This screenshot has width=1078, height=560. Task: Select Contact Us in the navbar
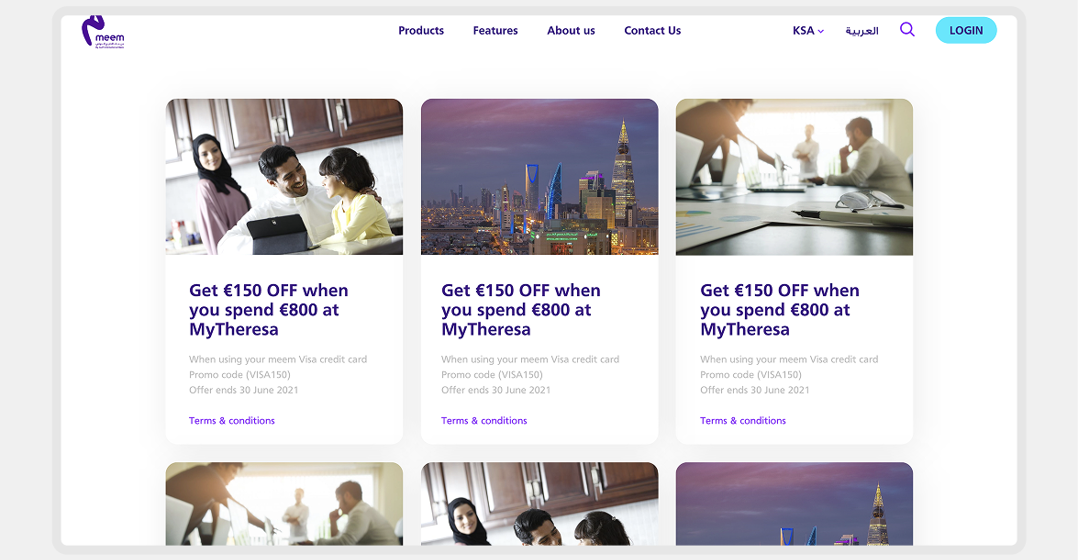[x=652, y=31]
